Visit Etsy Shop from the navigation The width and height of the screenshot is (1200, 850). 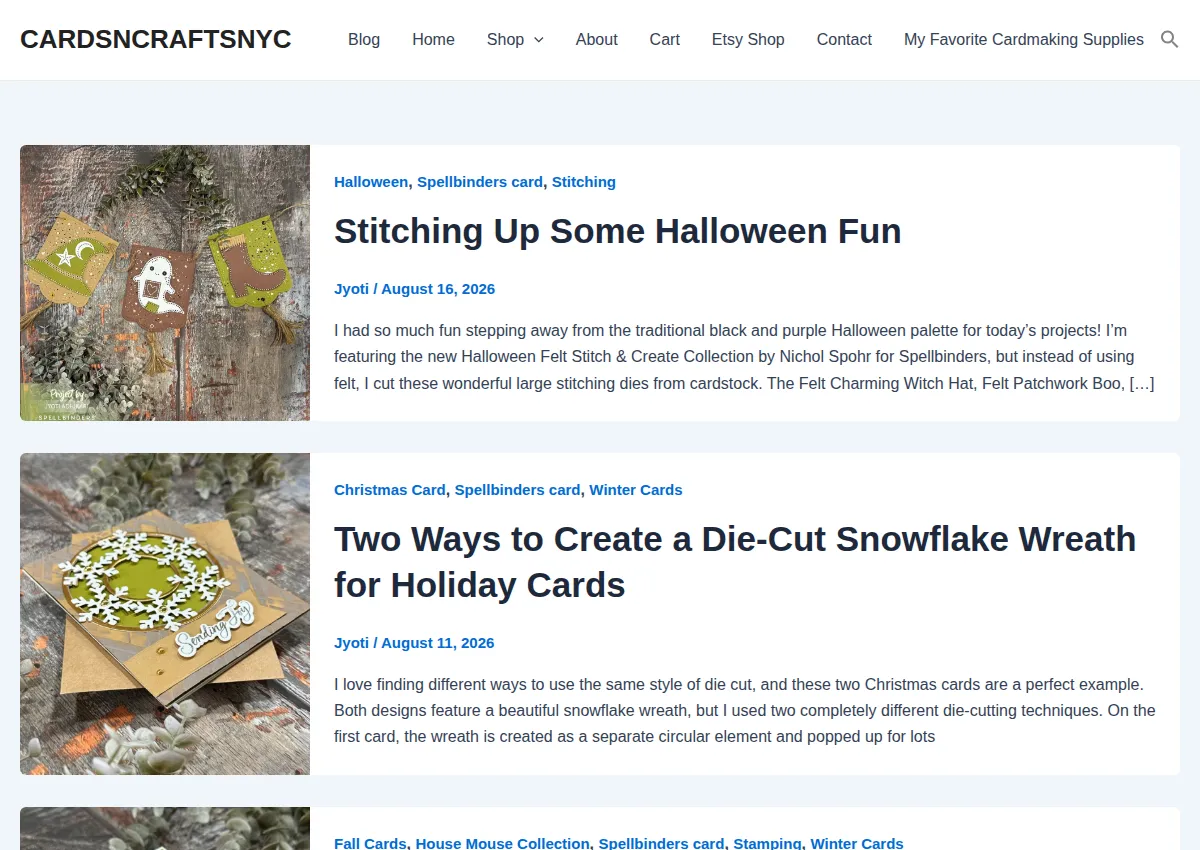748,40
